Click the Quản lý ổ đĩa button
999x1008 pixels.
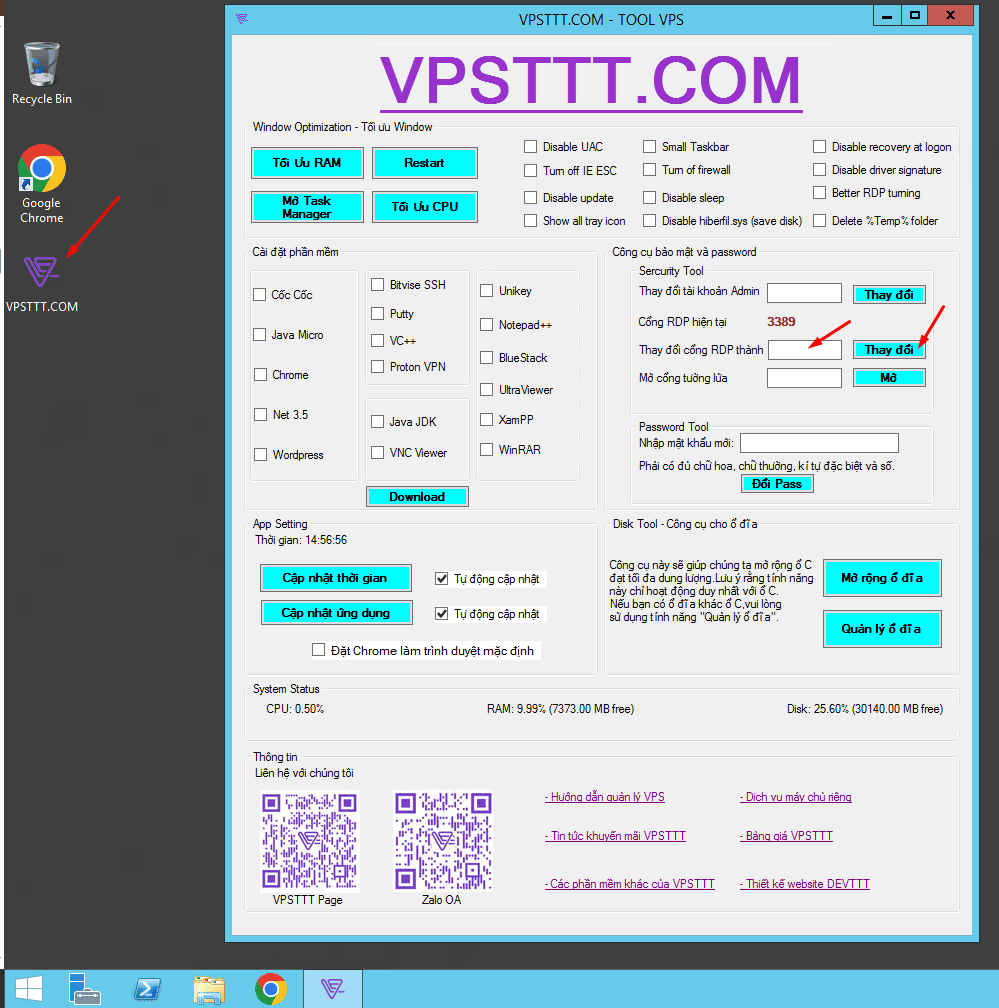(882, 629)
